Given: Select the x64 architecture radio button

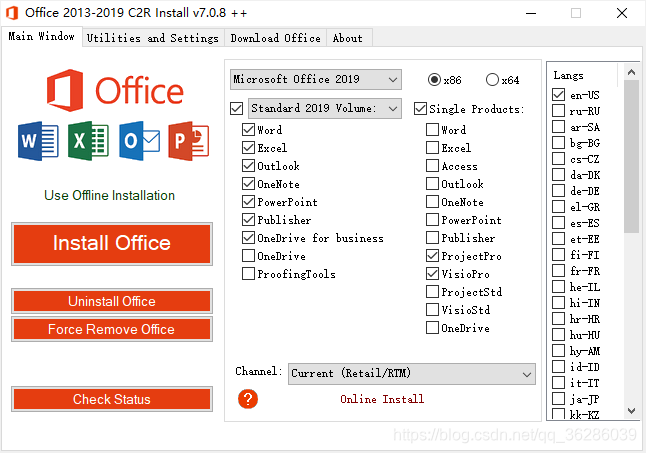Looking at the screenshot, I should [492, 79].
